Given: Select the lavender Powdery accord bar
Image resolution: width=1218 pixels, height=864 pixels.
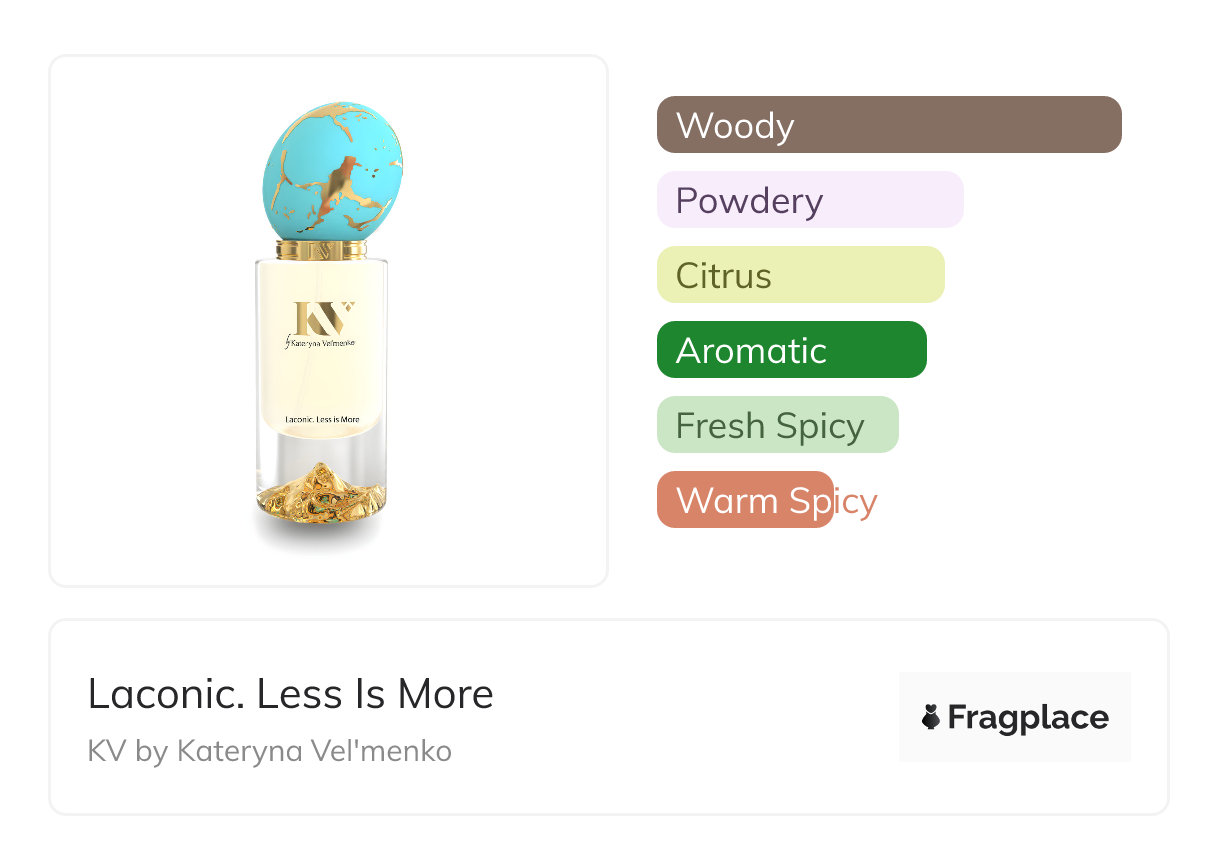Looking at the screenshot, I should coord(809,200).
